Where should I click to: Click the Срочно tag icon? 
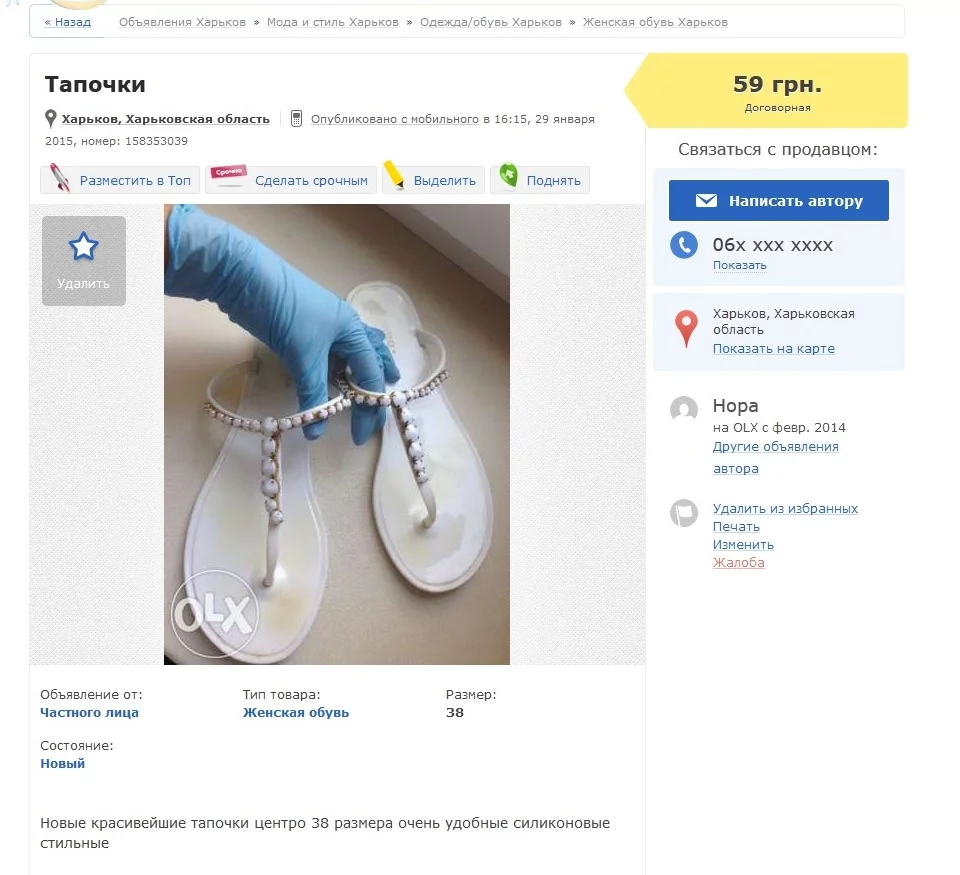coord(229,178)
